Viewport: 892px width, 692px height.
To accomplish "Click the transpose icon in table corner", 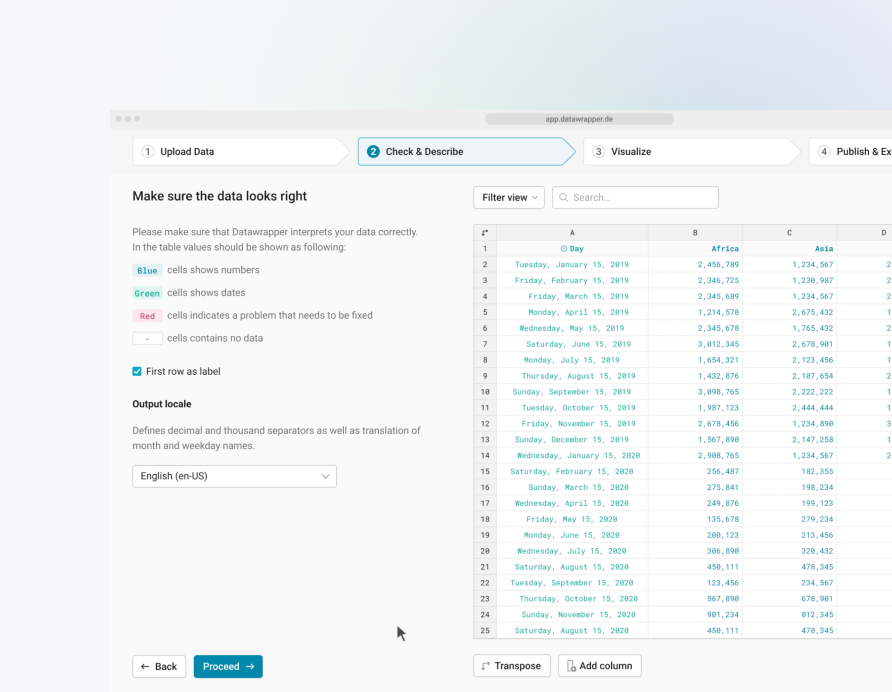I will tap(485, 233).
